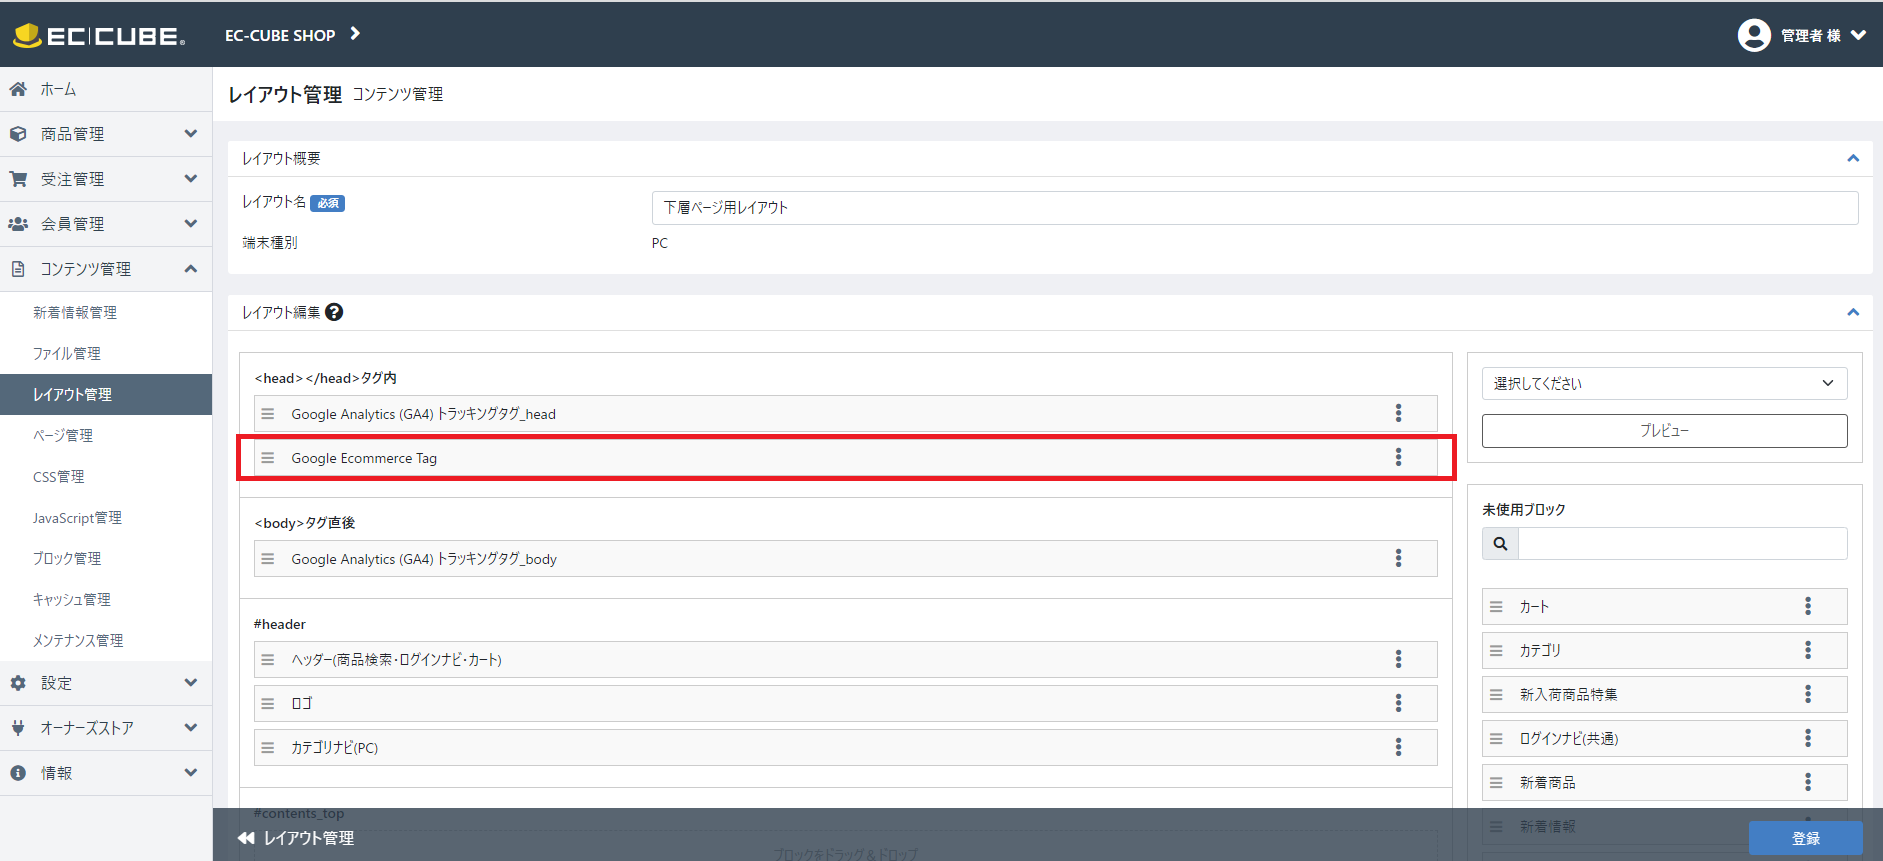Open menu dots for ヘッダー block

coord(1398,659)
